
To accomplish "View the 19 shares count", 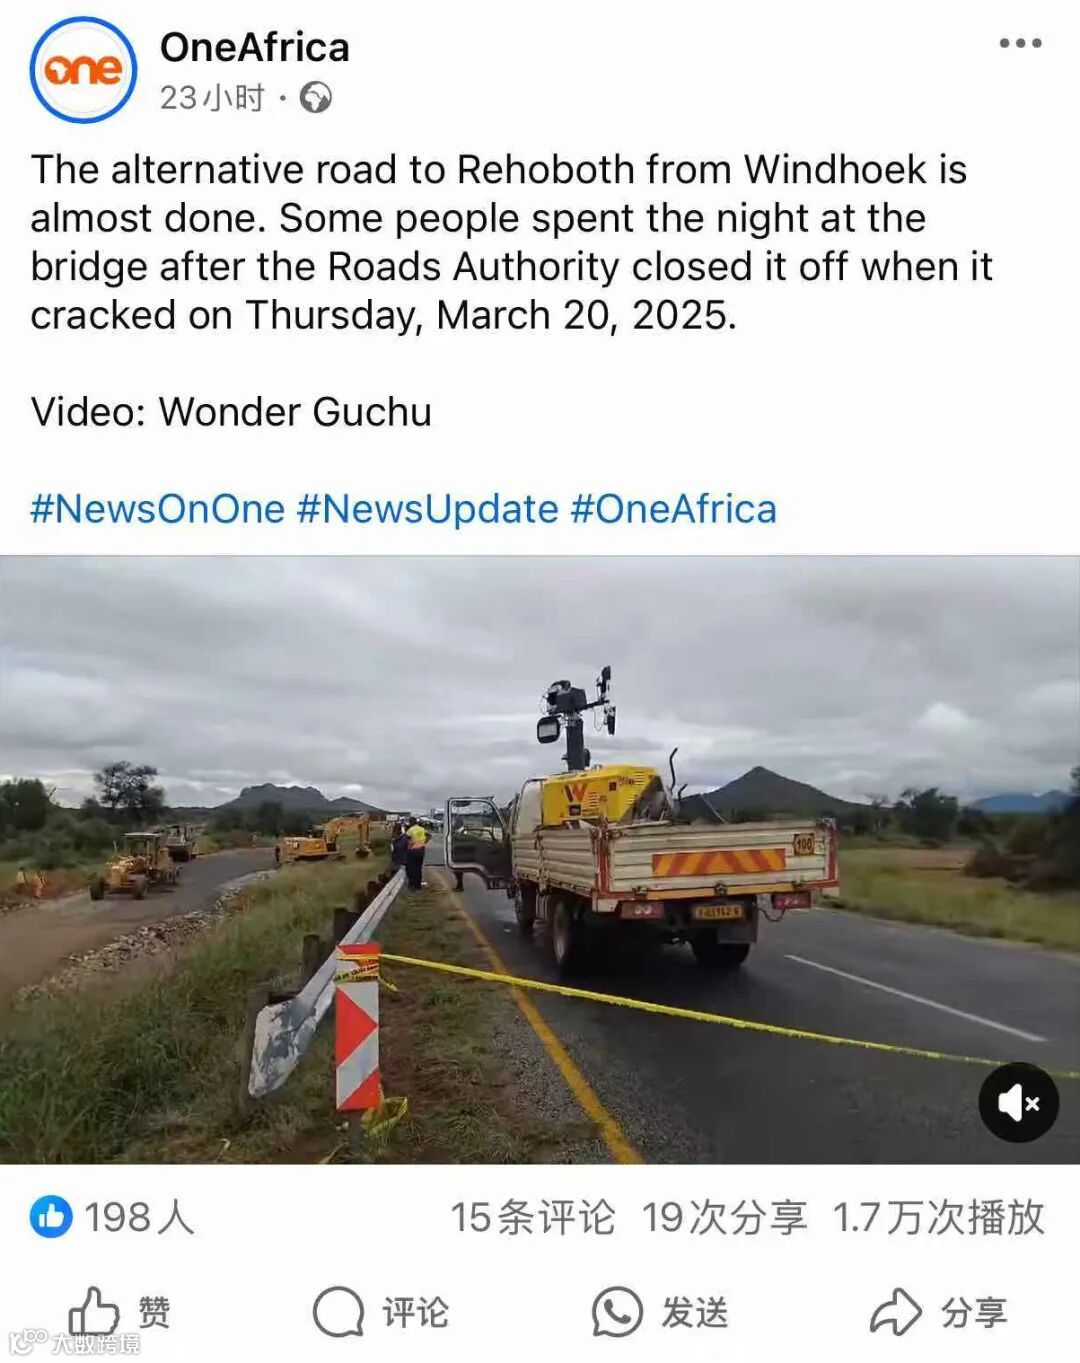I will click(x=724, y=1217).
